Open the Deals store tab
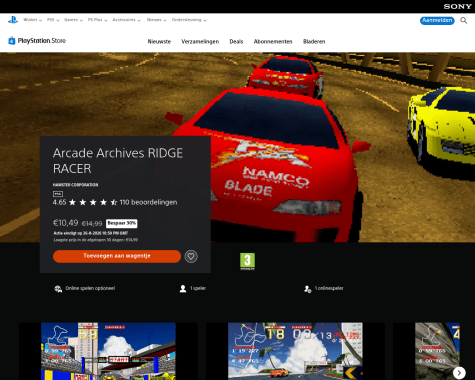This screenshot has width=475, height=380. pyautogui.click(x=236, y=42)
